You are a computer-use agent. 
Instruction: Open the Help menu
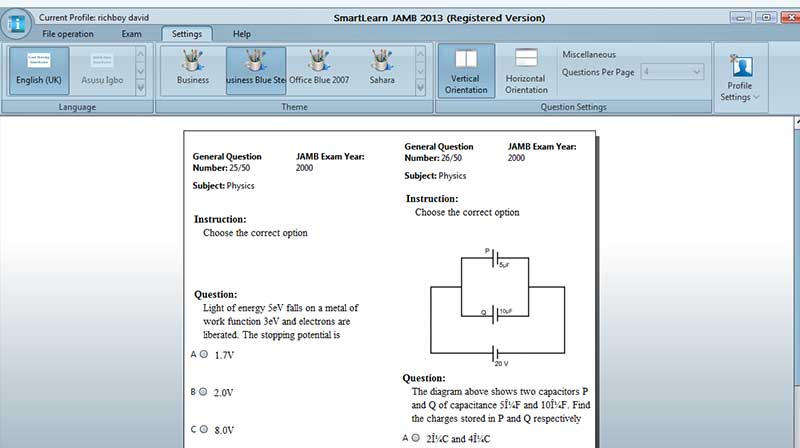(241, 34)
